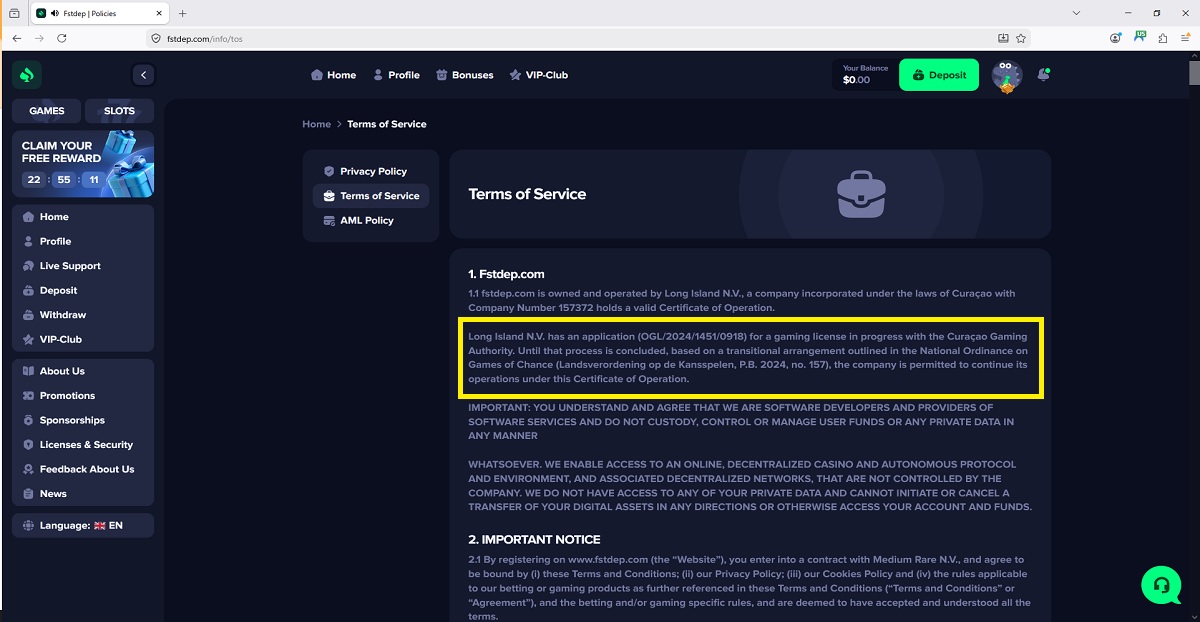The image size is (1200, 622).
Task: Click the install/download page icon in address bar
Action: tap(1003, 38)
